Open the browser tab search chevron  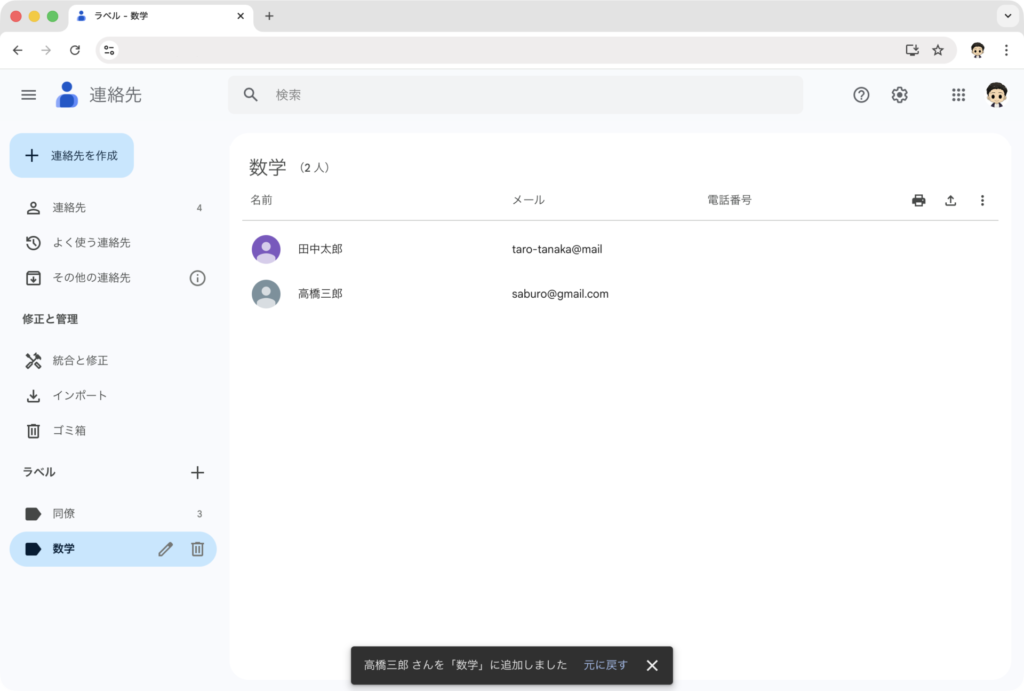pyautogui.click(x=1007, y=16)
